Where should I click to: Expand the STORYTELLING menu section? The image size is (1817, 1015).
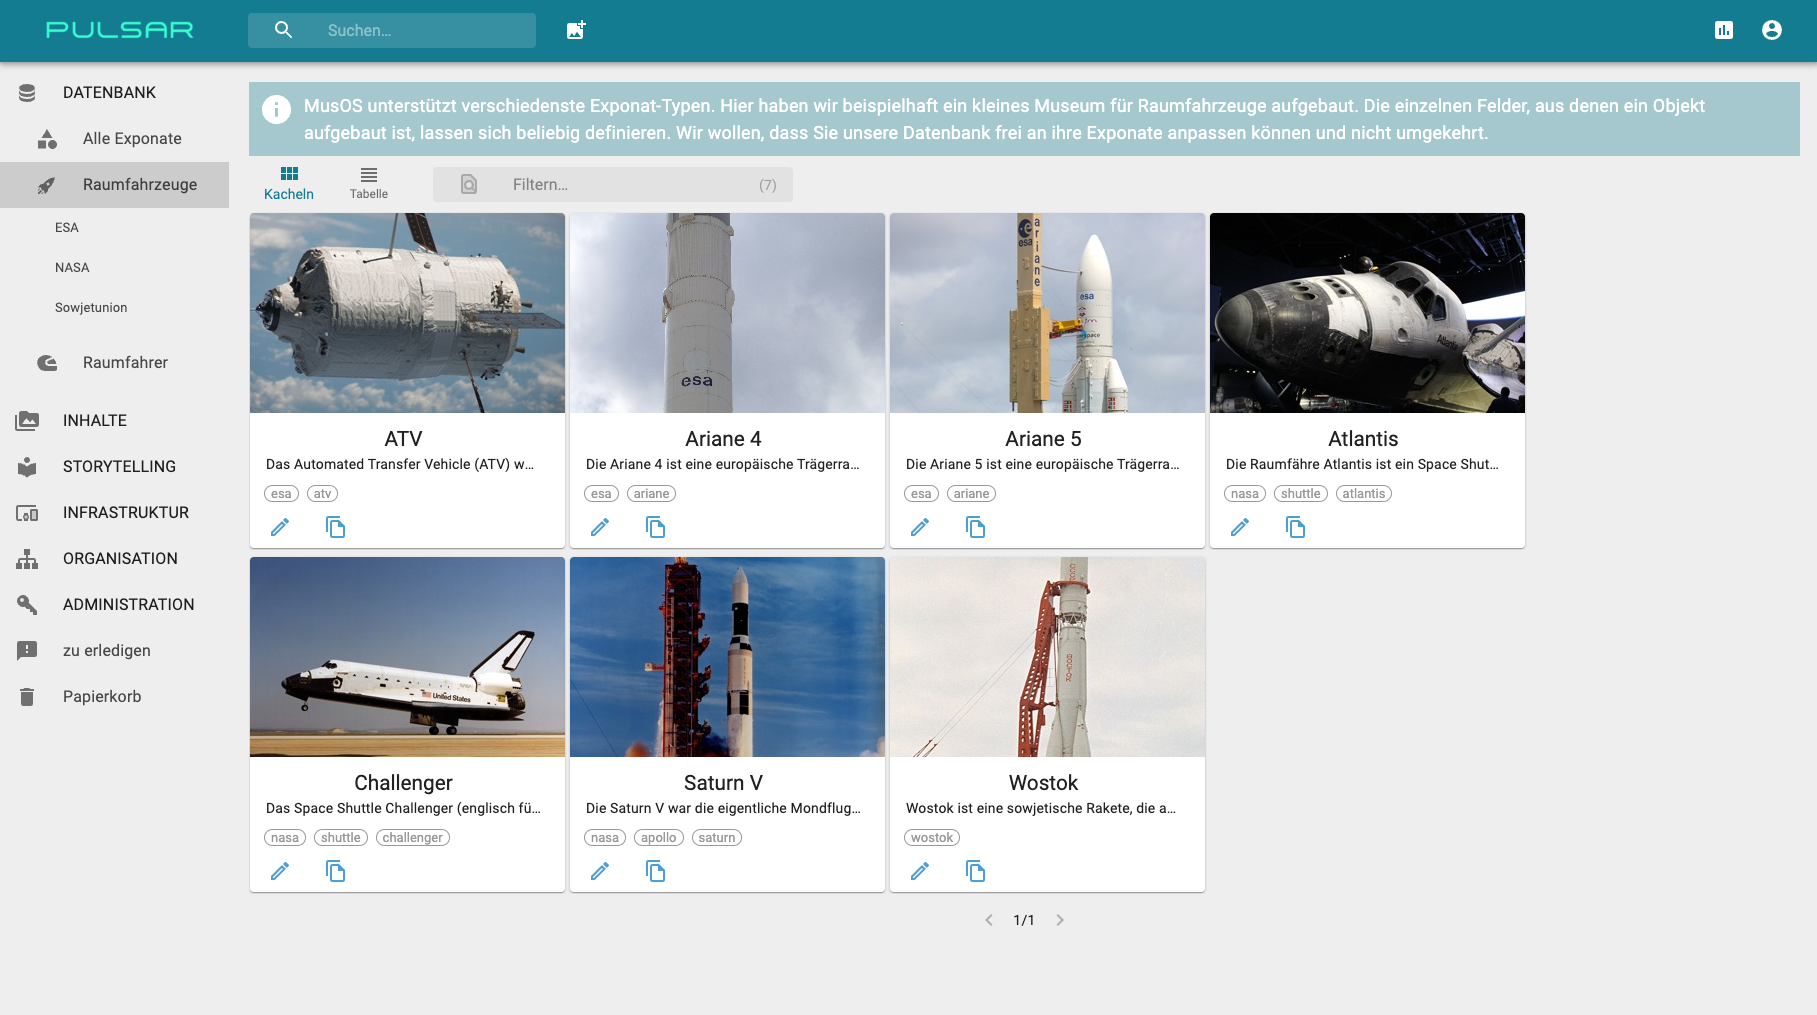tap(119, 466)
